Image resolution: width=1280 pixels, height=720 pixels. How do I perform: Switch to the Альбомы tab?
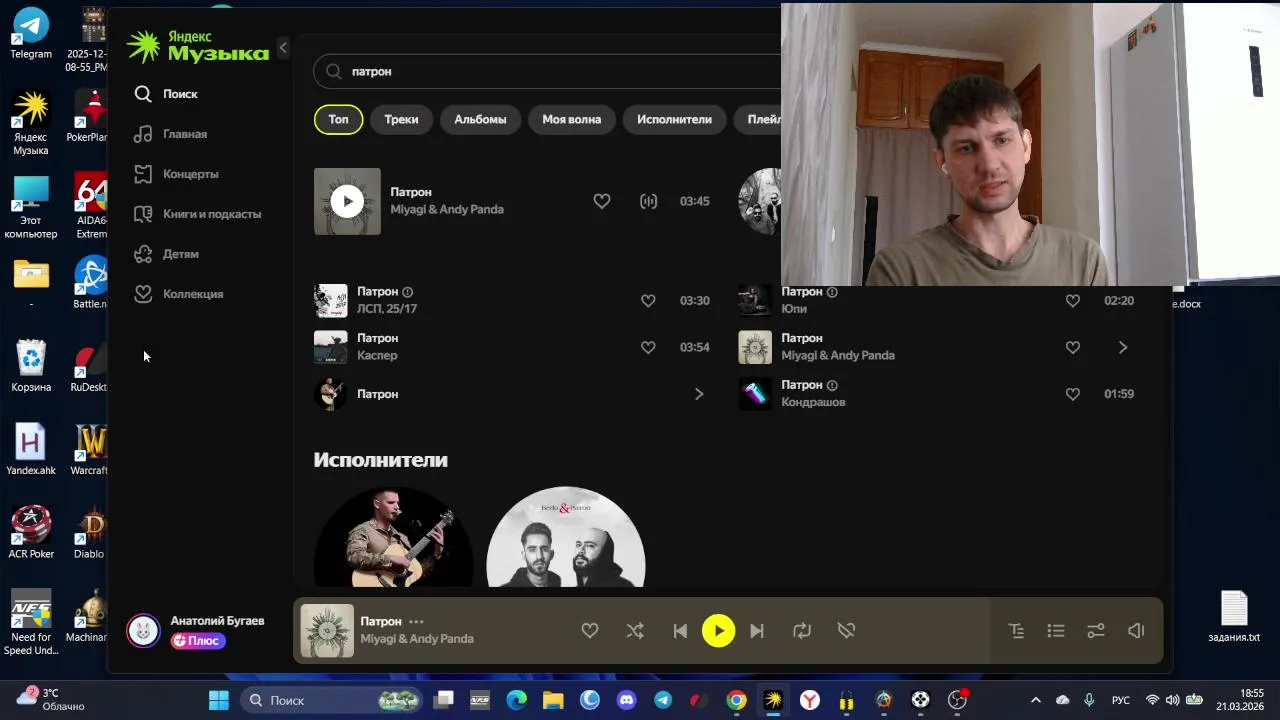coord(480,119)
